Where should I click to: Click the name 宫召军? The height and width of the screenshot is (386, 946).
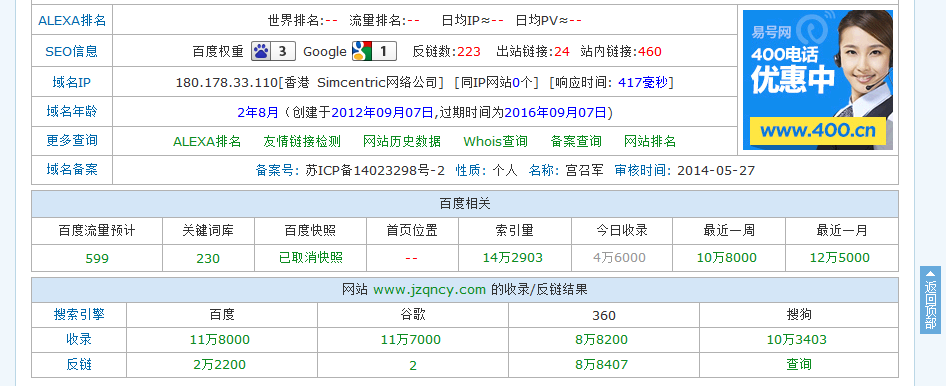pyautogui.click(x=584, y=171)
